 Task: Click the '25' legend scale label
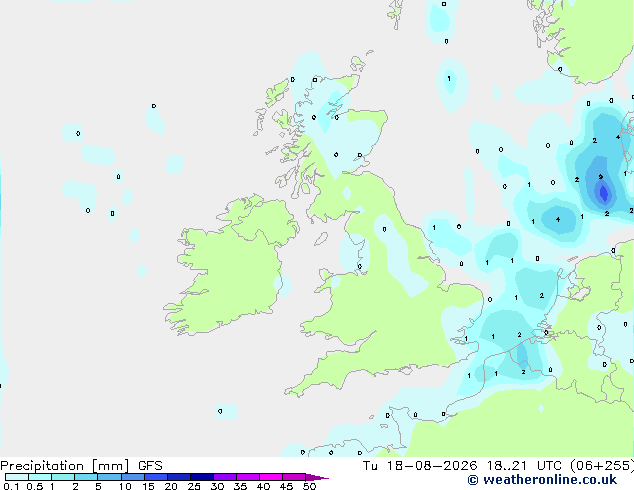coord(194,486)
